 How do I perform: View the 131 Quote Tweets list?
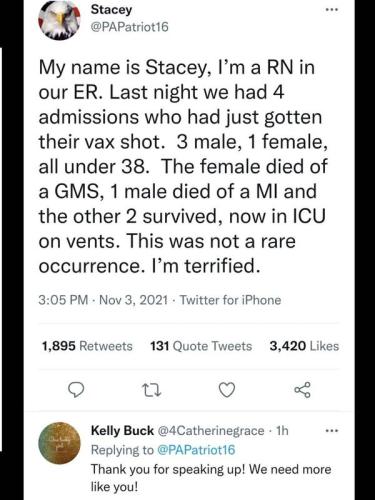201,346
